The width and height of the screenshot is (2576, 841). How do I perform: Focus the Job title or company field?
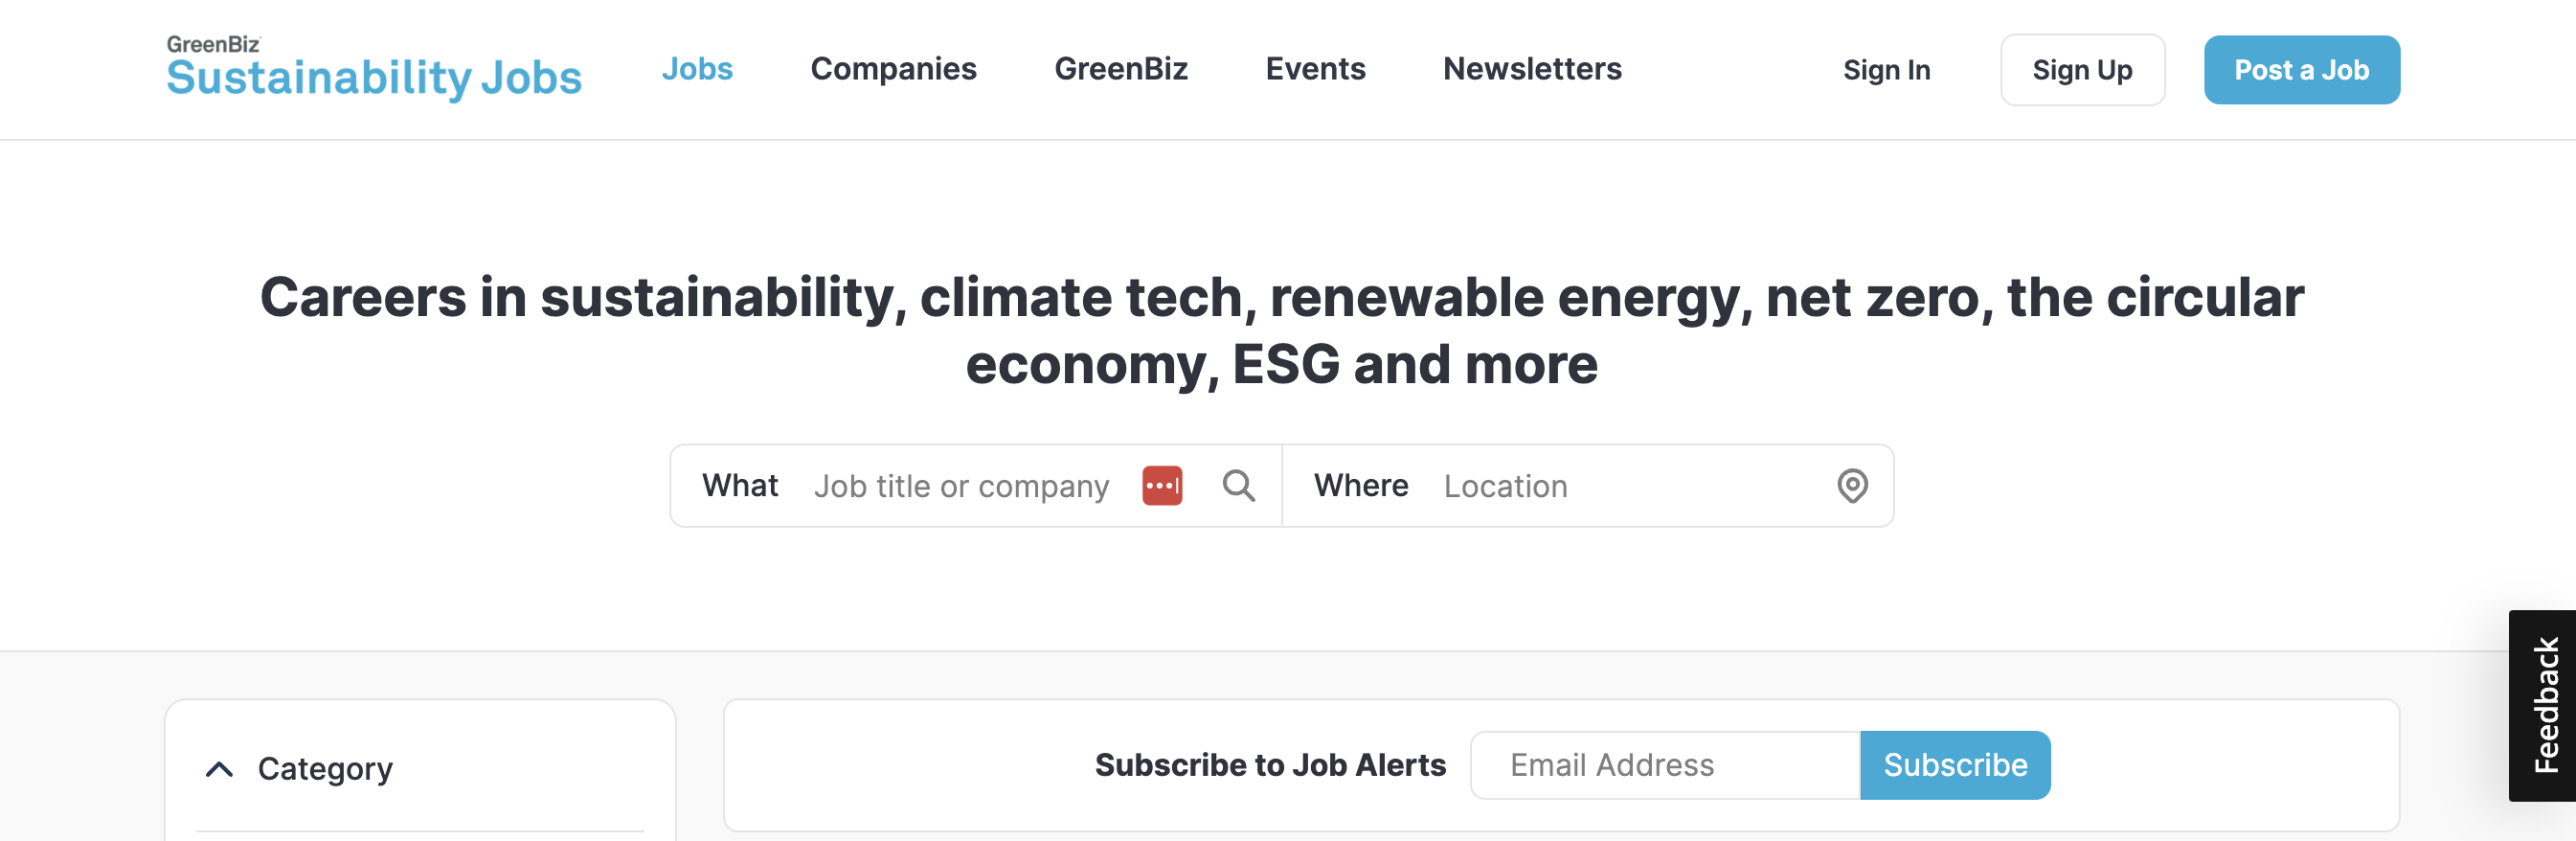(x=961, y=486)
